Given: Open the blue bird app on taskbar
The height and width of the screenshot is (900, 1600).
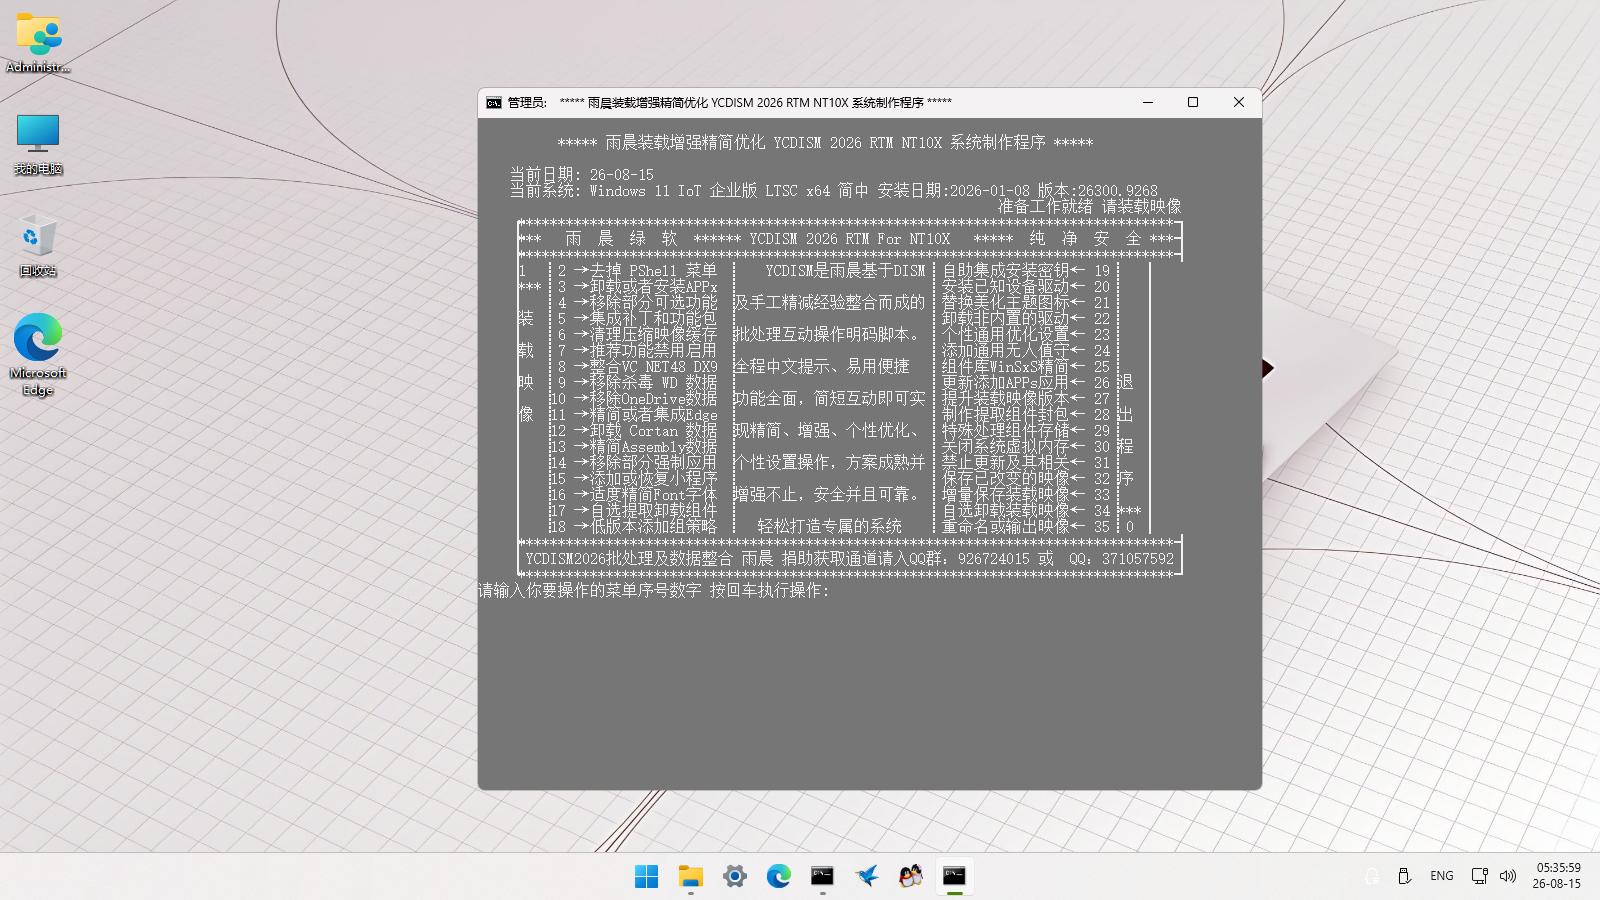Looking at the screenshot, I should click(867, 877).
